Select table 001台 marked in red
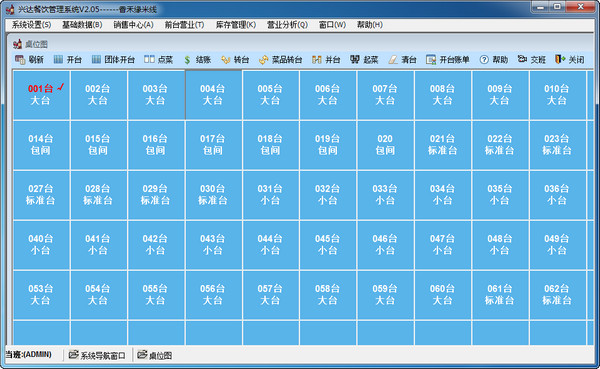 click(x=41, y=95)
